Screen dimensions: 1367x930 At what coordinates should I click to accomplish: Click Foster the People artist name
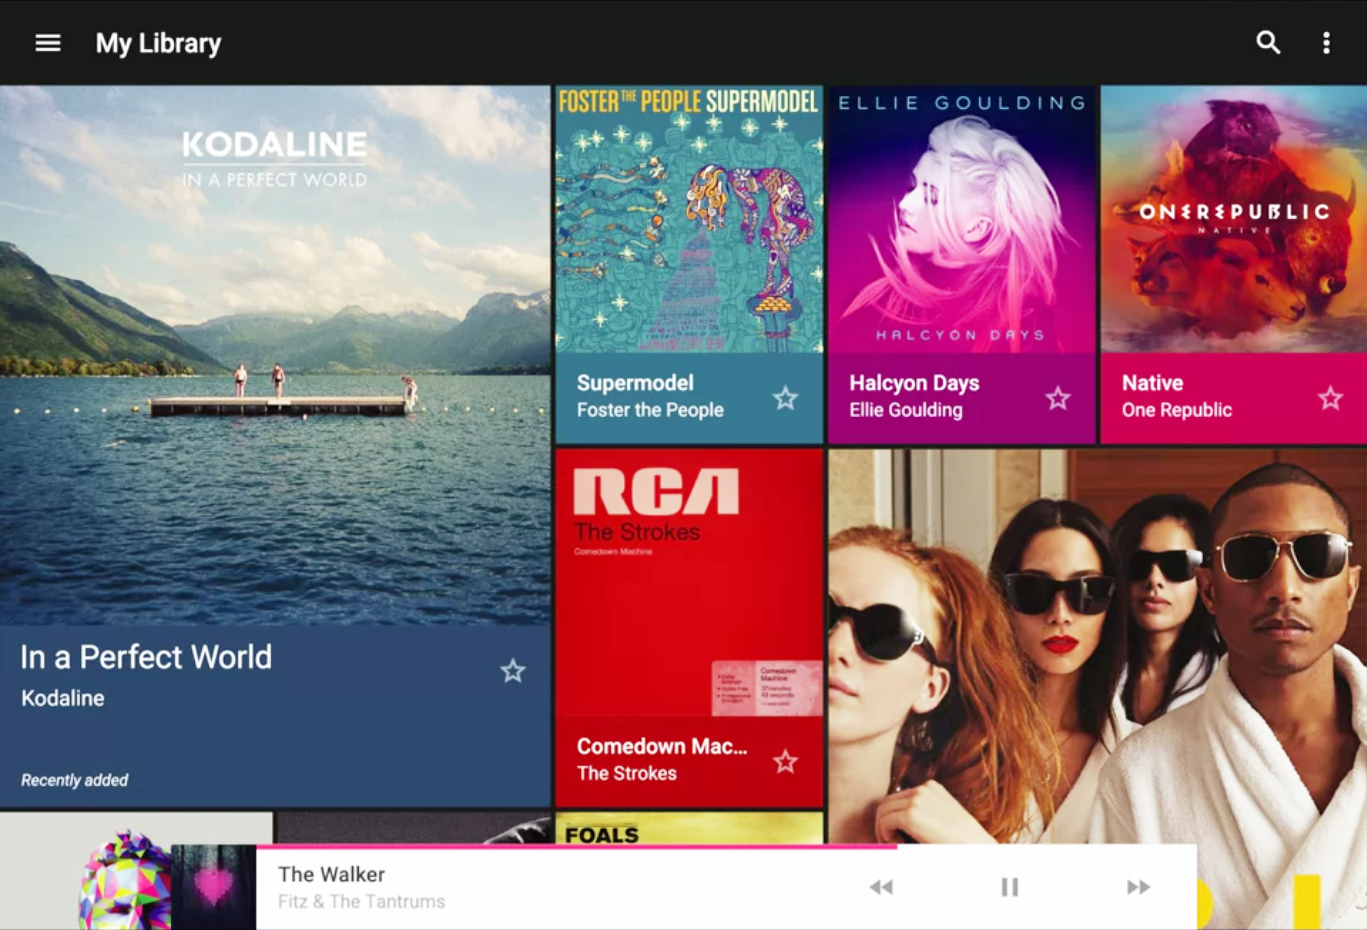[x=650, y=410]
